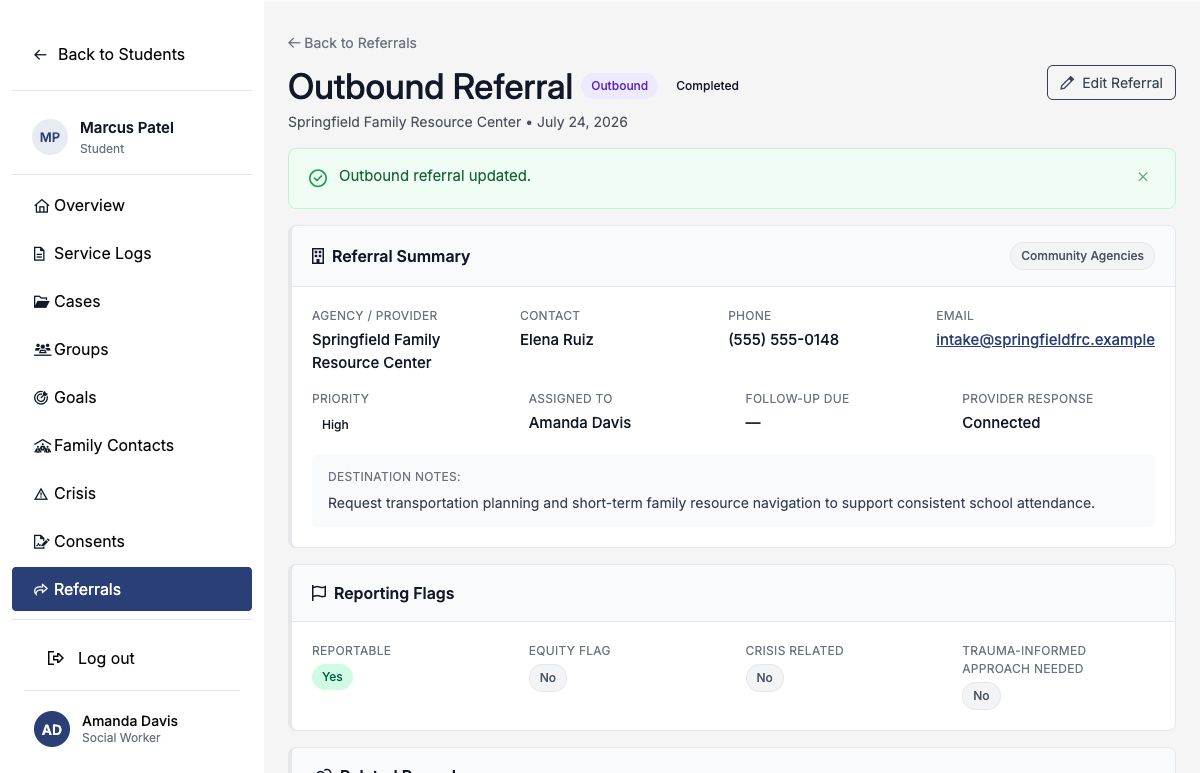Click the flag icon beside Reporting Flags
Screen dimensions: 1200x773
[x=319, y=593]
